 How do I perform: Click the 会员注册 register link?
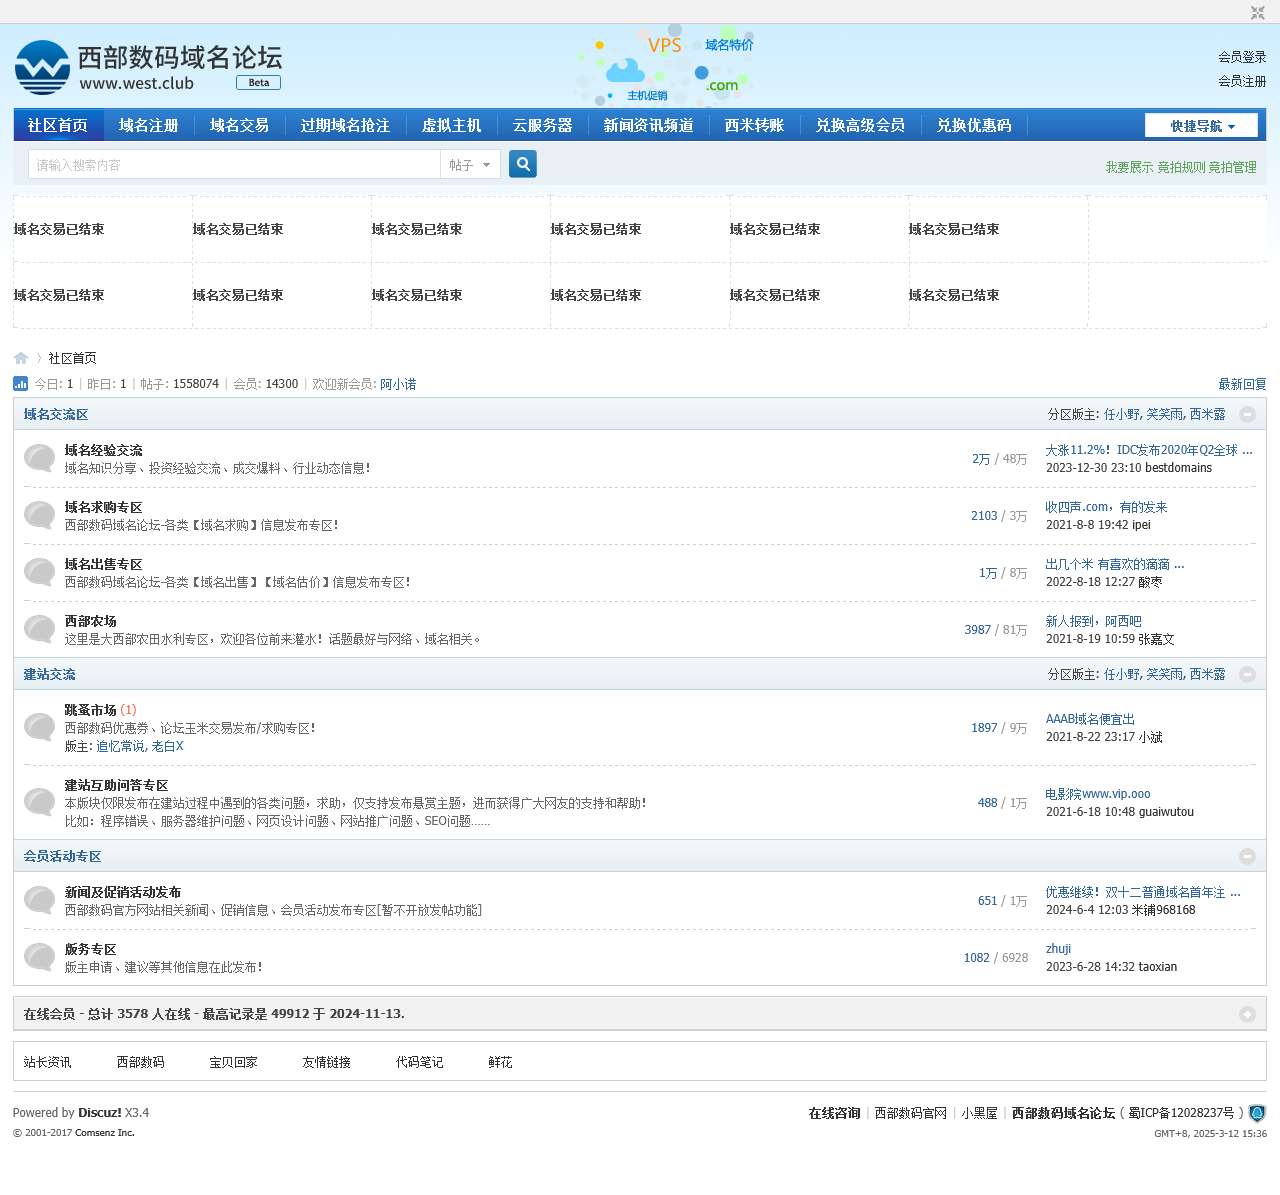pyautogui.click(x=1242, y=81)
